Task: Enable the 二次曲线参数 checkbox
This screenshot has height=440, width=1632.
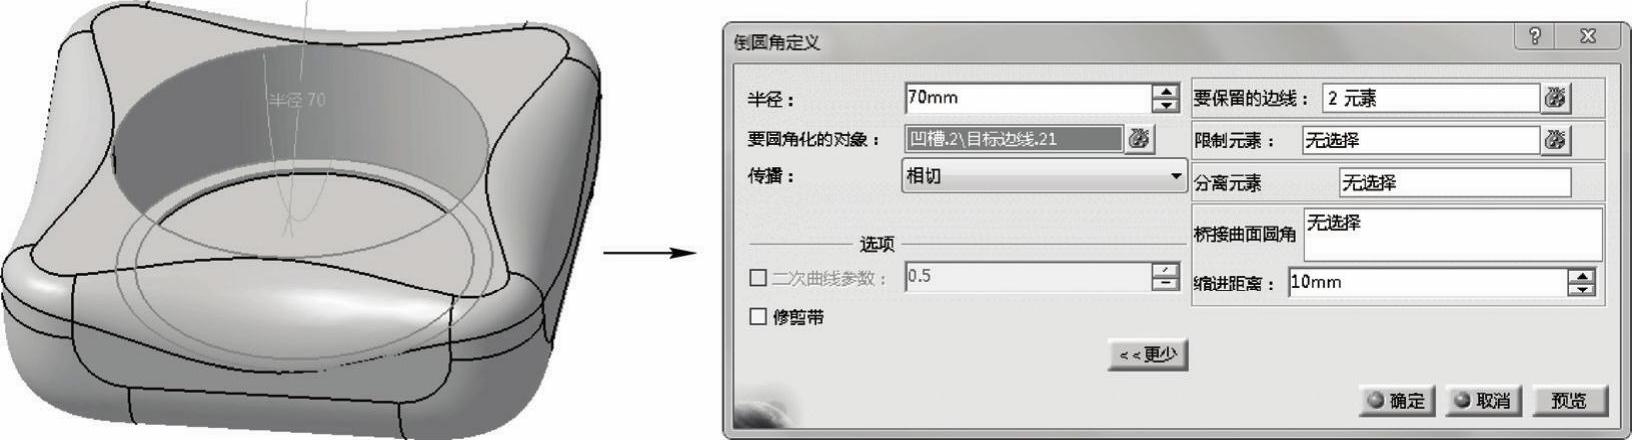Action: point(757,278)
